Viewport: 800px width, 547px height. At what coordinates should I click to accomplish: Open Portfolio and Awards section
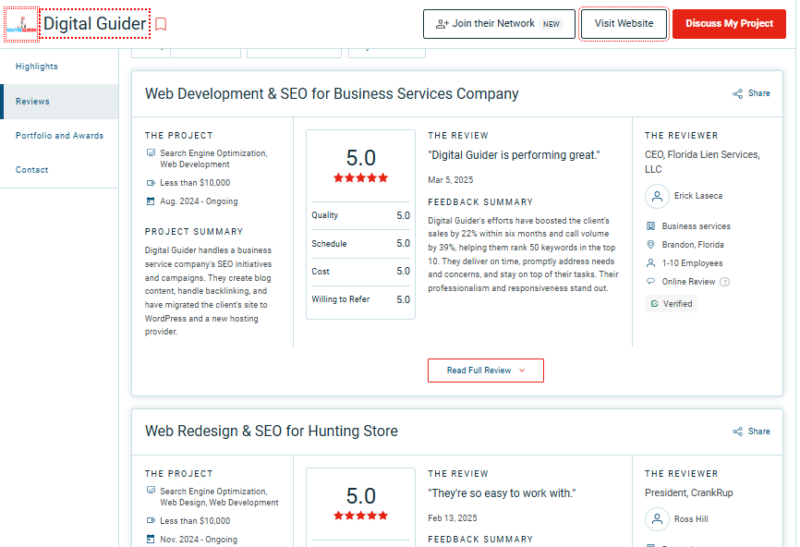tap(59, 136)
